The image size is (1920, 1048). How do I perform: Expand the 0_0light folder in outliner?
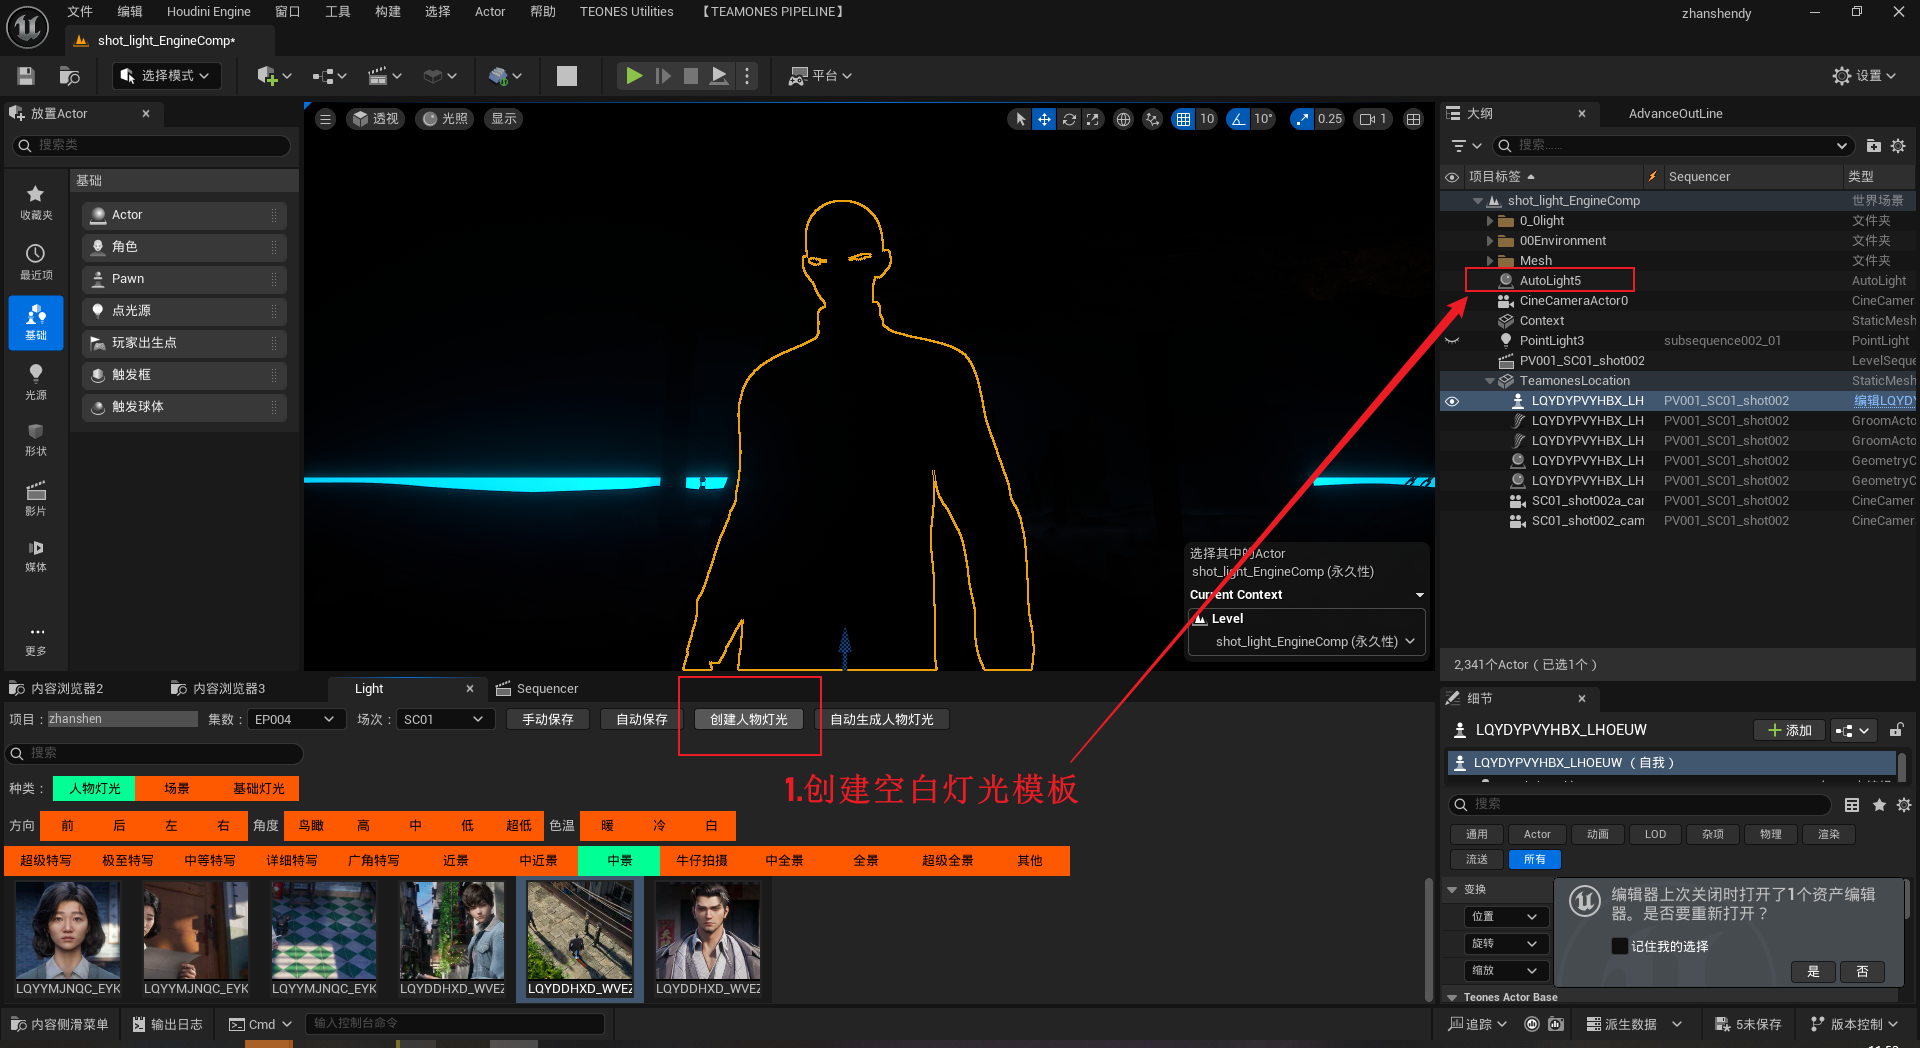click(x=1489, y=221)
